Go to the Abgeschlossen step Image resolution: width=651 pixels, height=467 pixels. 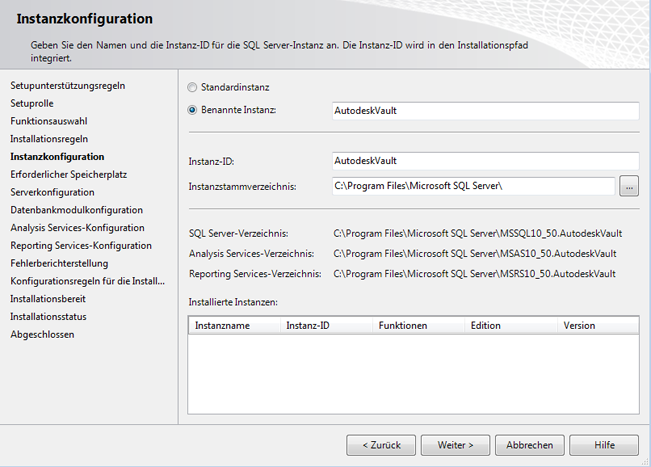(x=42, y=335)
